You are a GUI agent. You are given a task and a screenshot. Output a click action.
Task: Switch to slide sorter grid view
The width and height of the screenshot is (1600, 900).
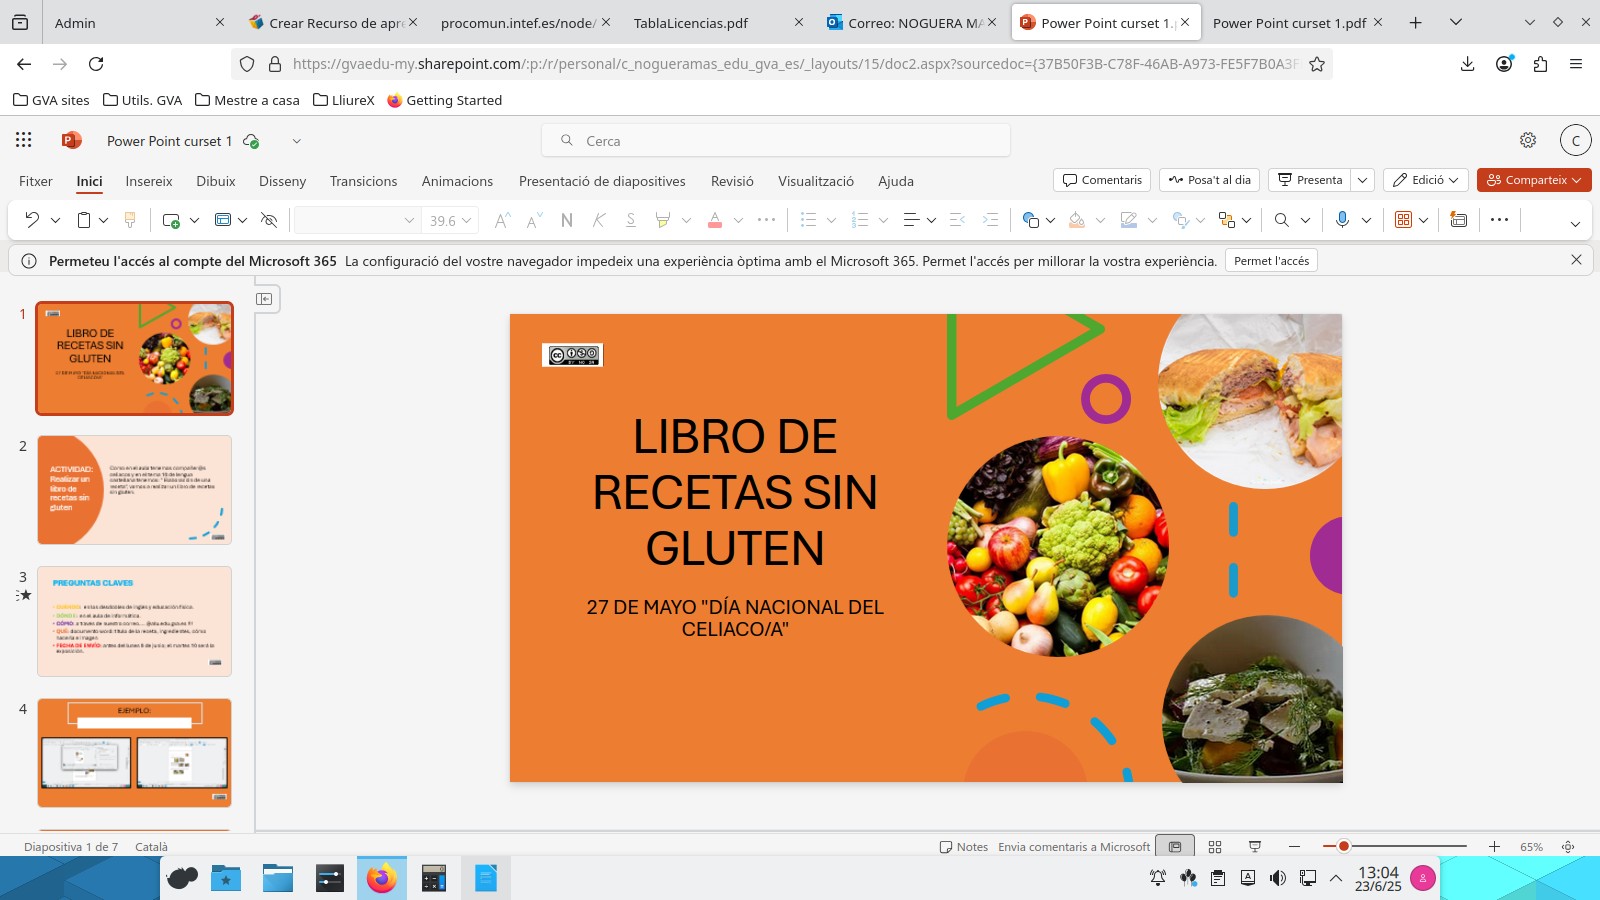[1215, 847]
